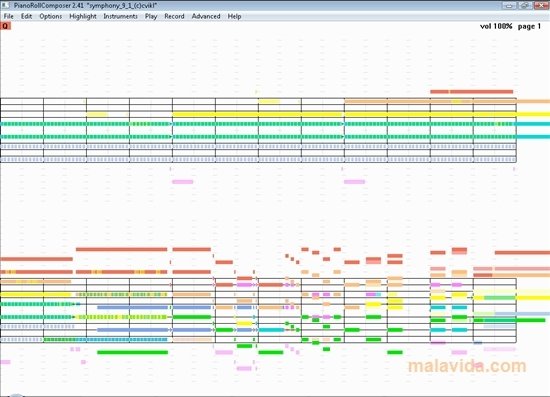
Task: Click the PianoRollComposer app icon in title bar
Action: (6, 5)
